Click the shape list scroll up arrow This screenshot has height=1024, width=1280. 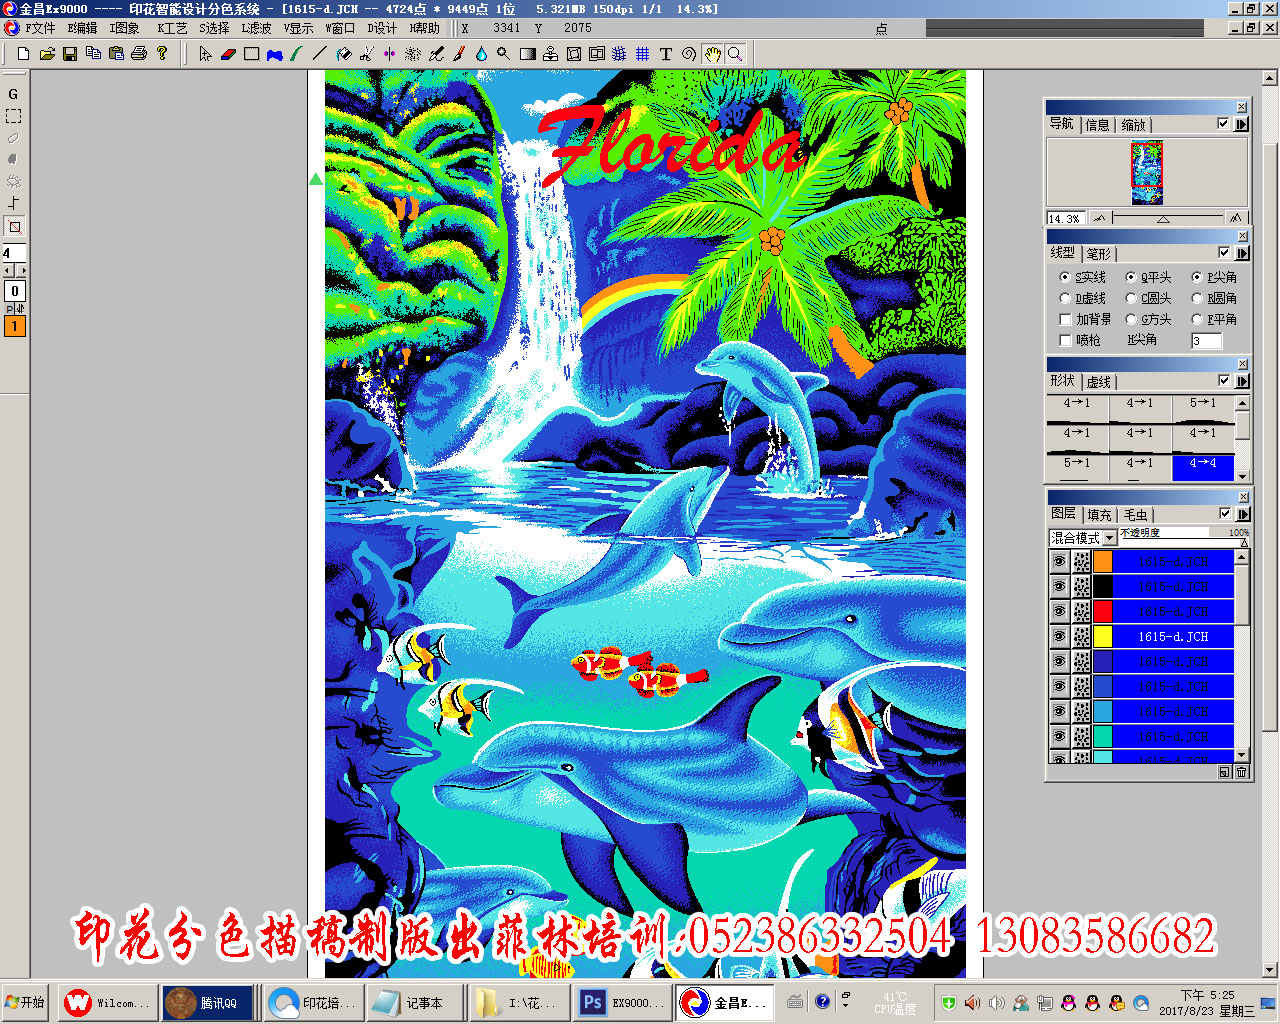(x=1242, y=403)
